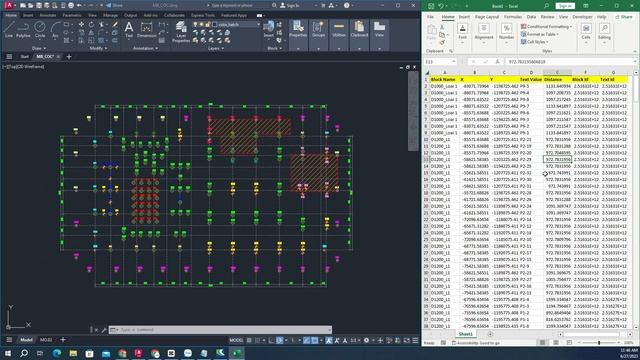The width and height of the screenshot is (640, 360).
Task: Select the Line tool in AutoCAD
Action: pyautogui.click(x=9, y=29)
